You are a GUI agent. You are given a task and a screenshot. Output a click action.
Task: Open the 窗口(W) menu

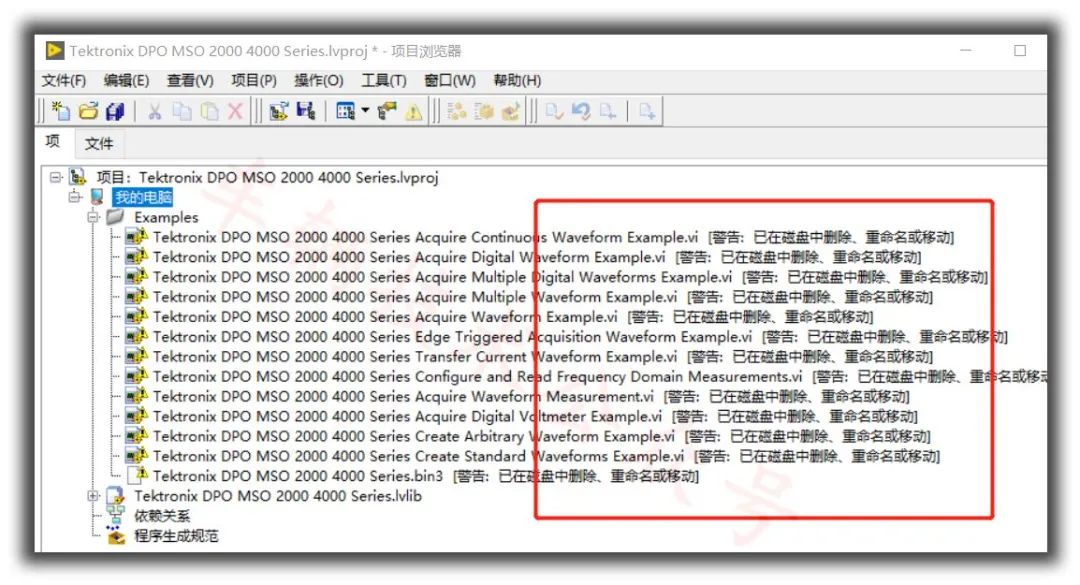[x=450, y=81]
